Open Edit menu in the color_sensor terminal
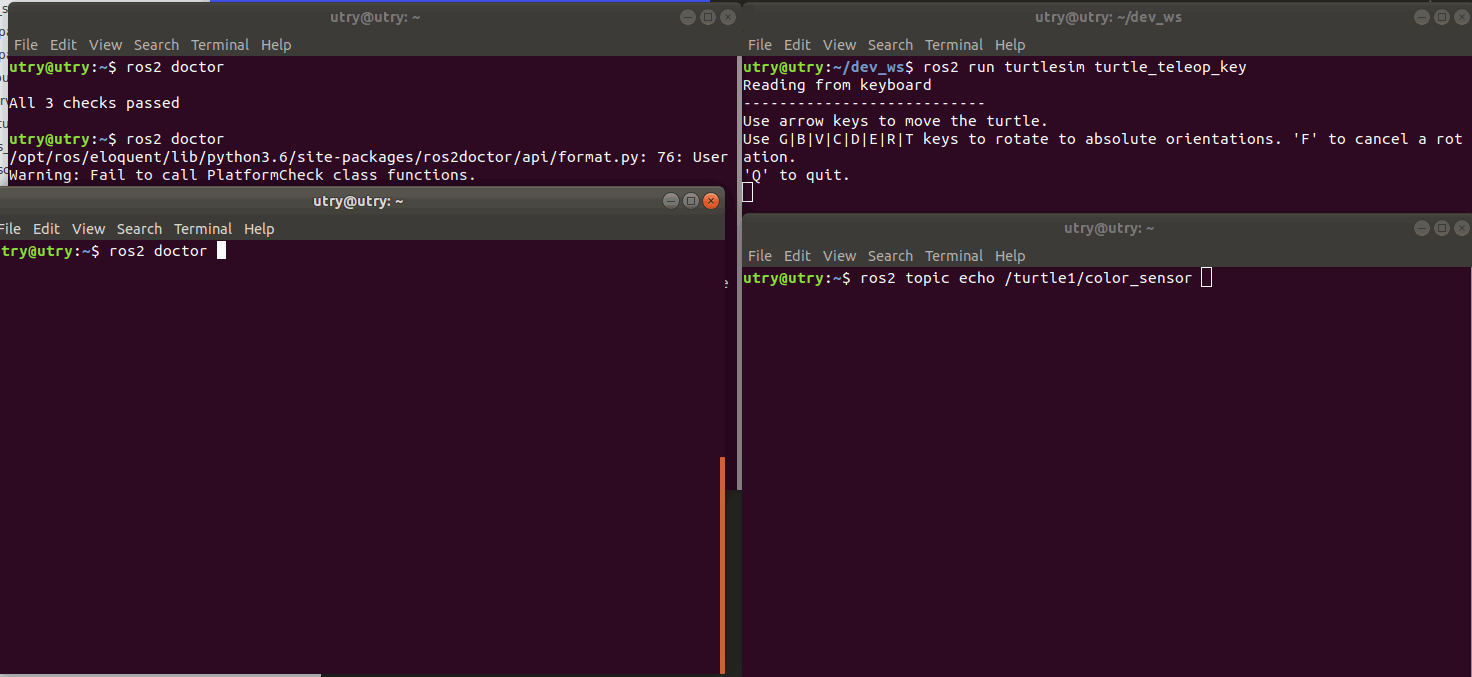The height and width of the screenshot is (677, 1472). click(x=797, y=256)
